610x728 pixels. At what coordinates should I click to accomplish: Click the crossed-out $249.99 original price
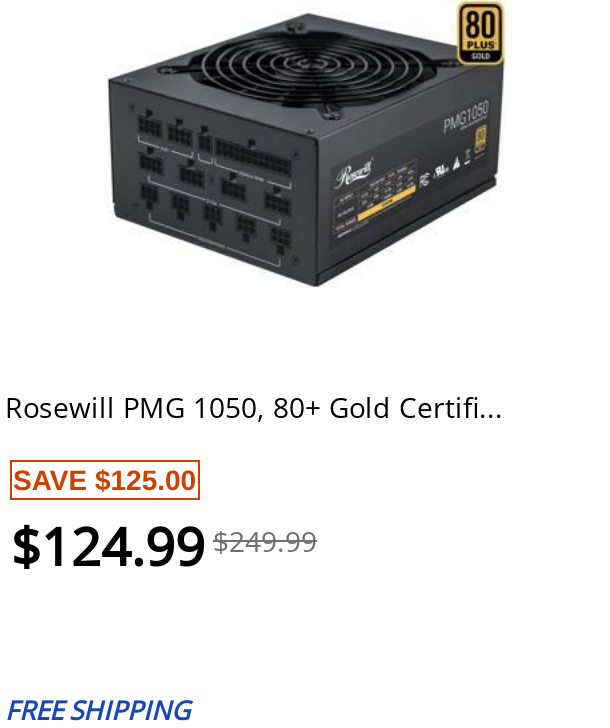click(x=265, y=542)
